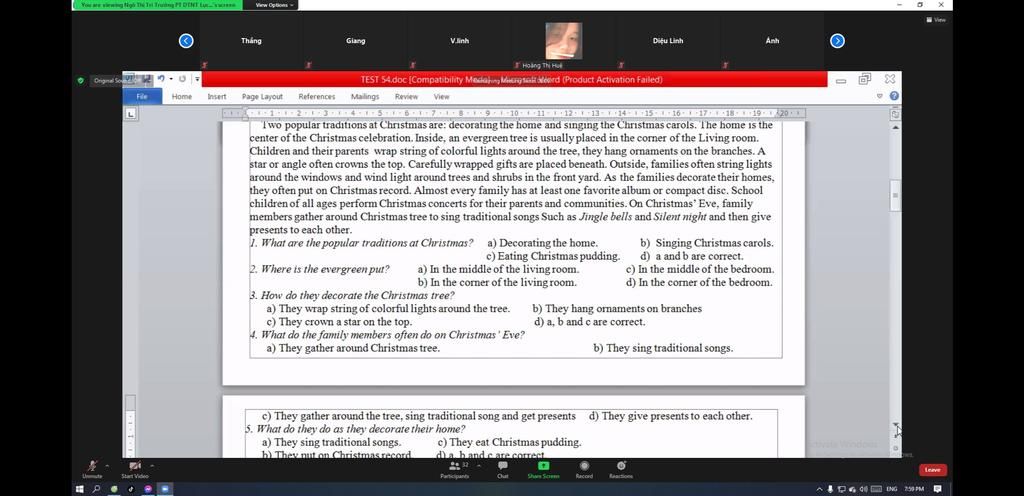Open Word Help question mark icon
This screenshot has width=1024, height=496.
894,96
